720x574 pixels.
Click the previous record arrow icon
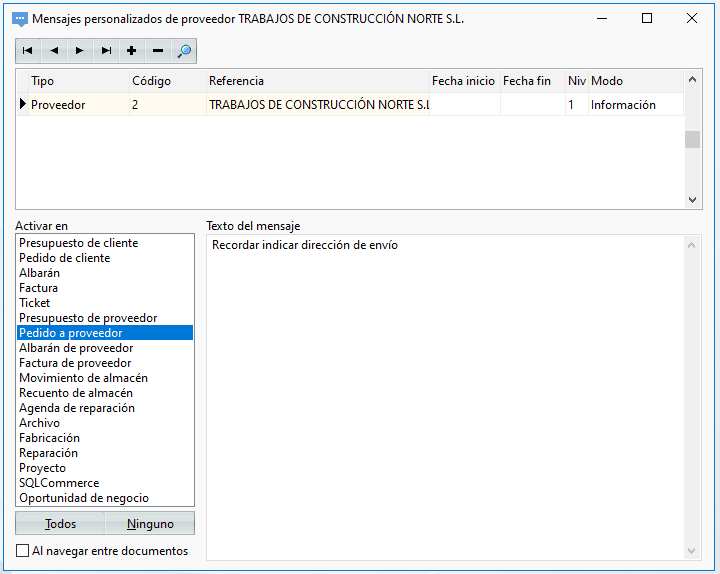[54, 51]
